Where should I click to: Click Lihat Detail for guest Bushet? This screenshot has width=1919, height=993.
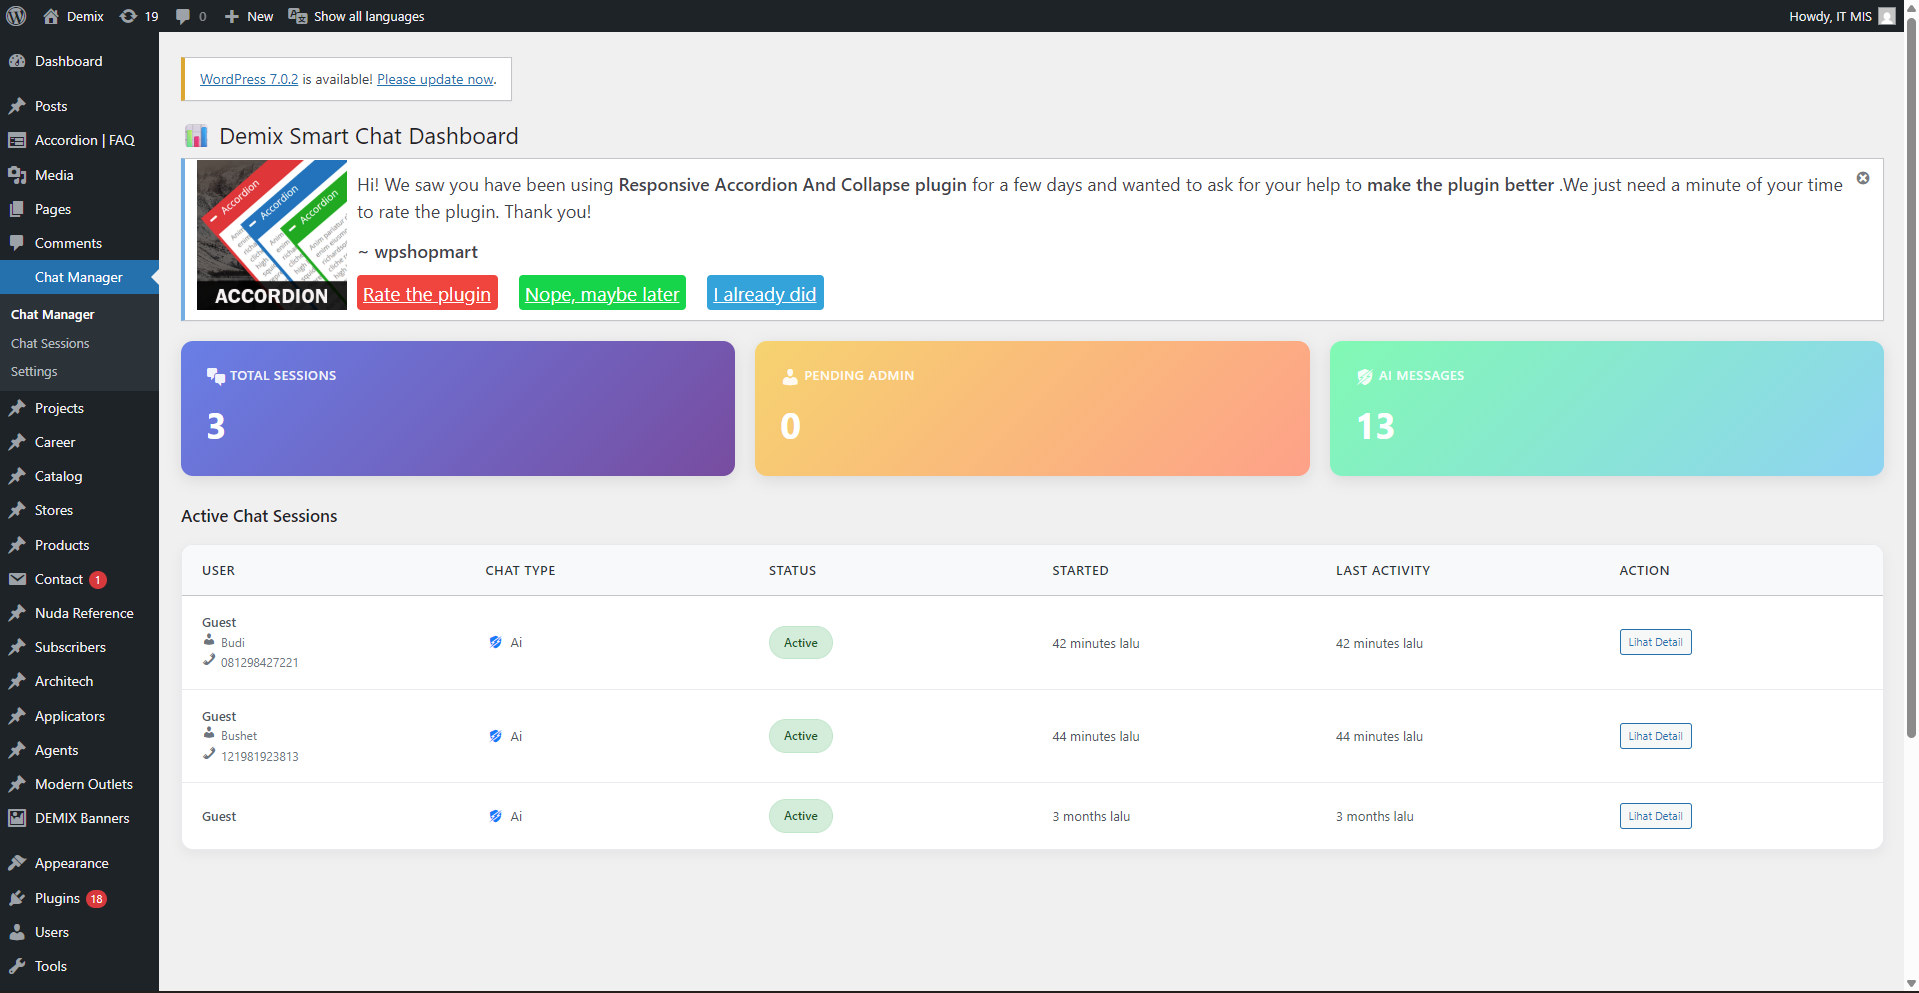pyautogui.click(x=1655, y=736)
